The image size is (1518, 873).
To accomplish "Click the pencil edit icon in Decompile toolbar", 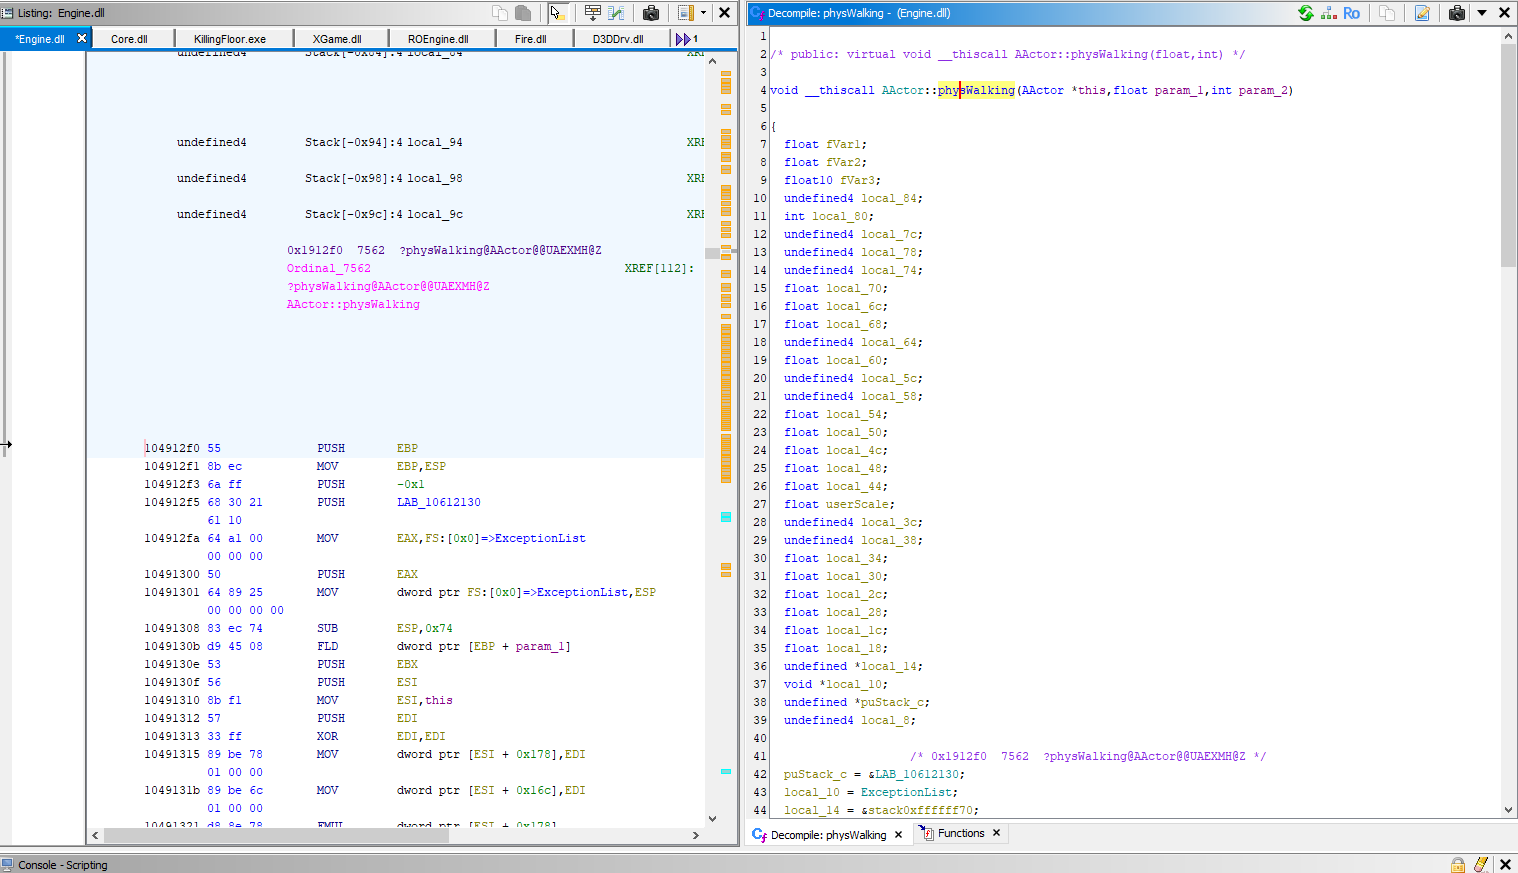I will tap(1422, 13).
